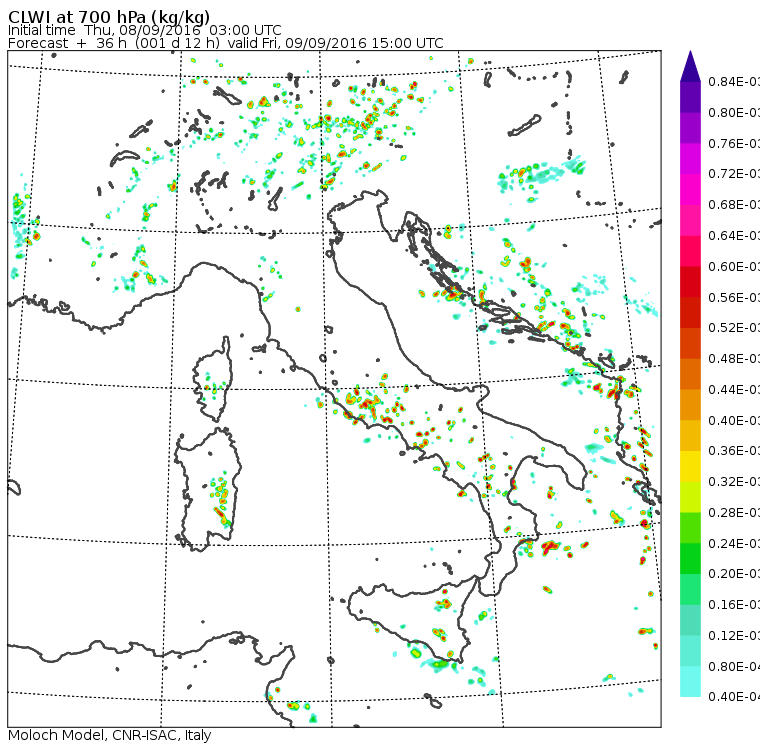Click the "Moloch Model, CNR-ISAC, Italy" credit text

pyautogui.click(x=110, y=735)
